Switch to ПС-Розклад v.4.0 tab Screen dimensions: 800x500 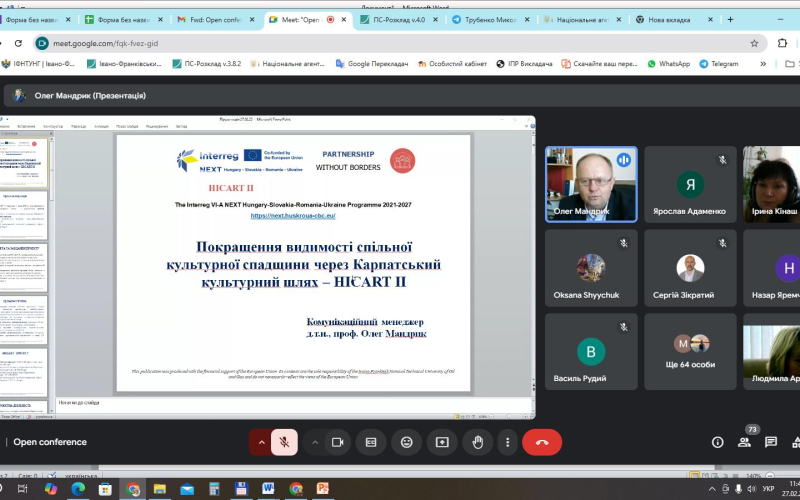coord(398,20)
